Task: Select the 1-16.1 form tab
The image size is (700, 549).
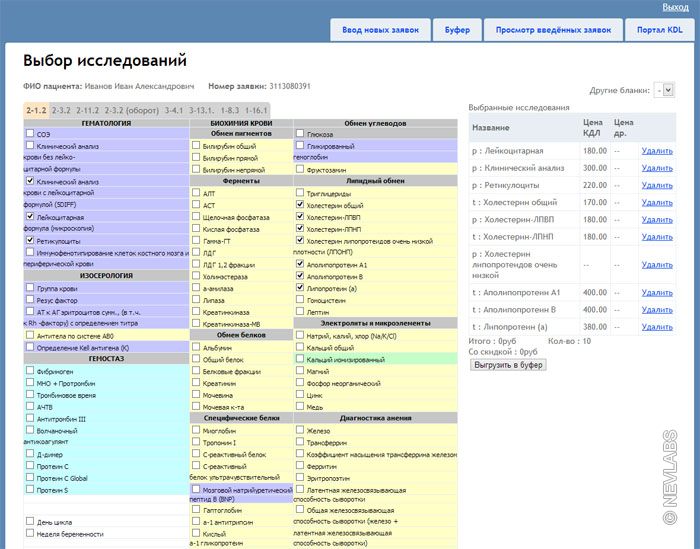Action: (x=256, y=110)
